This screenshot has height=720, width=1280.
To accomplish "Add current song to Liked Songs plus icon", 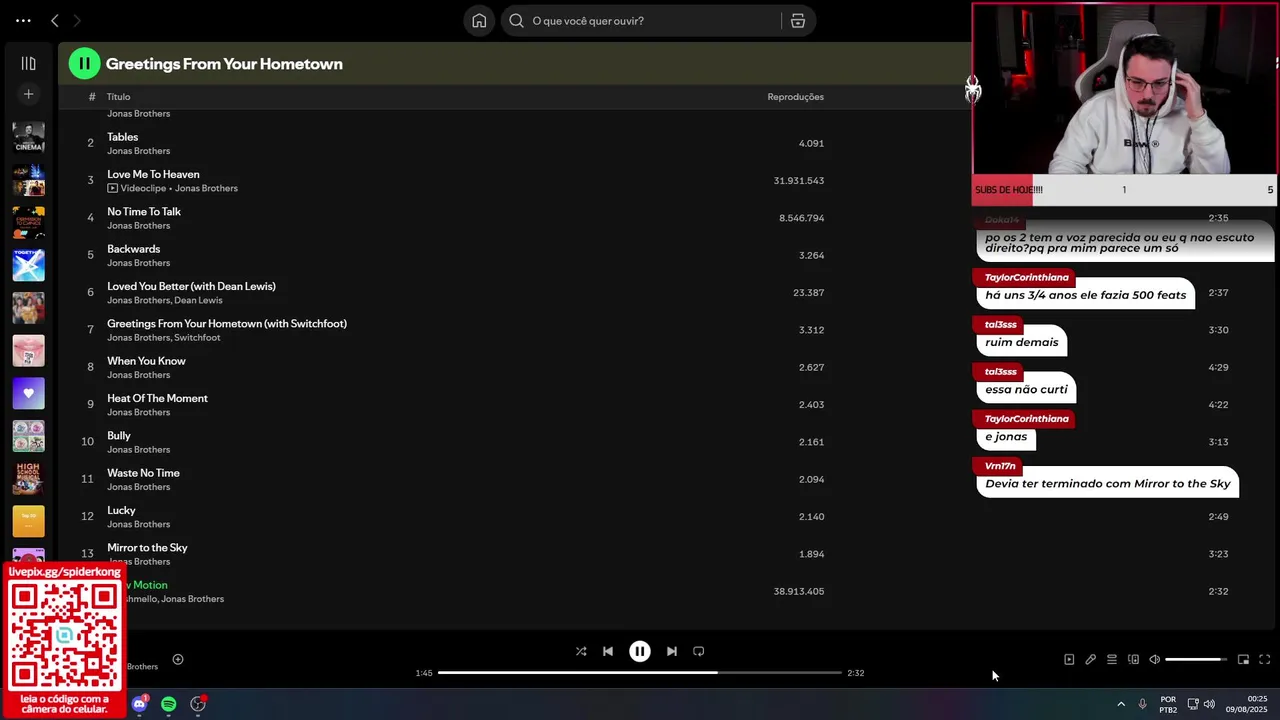I will tap(178, 659).
